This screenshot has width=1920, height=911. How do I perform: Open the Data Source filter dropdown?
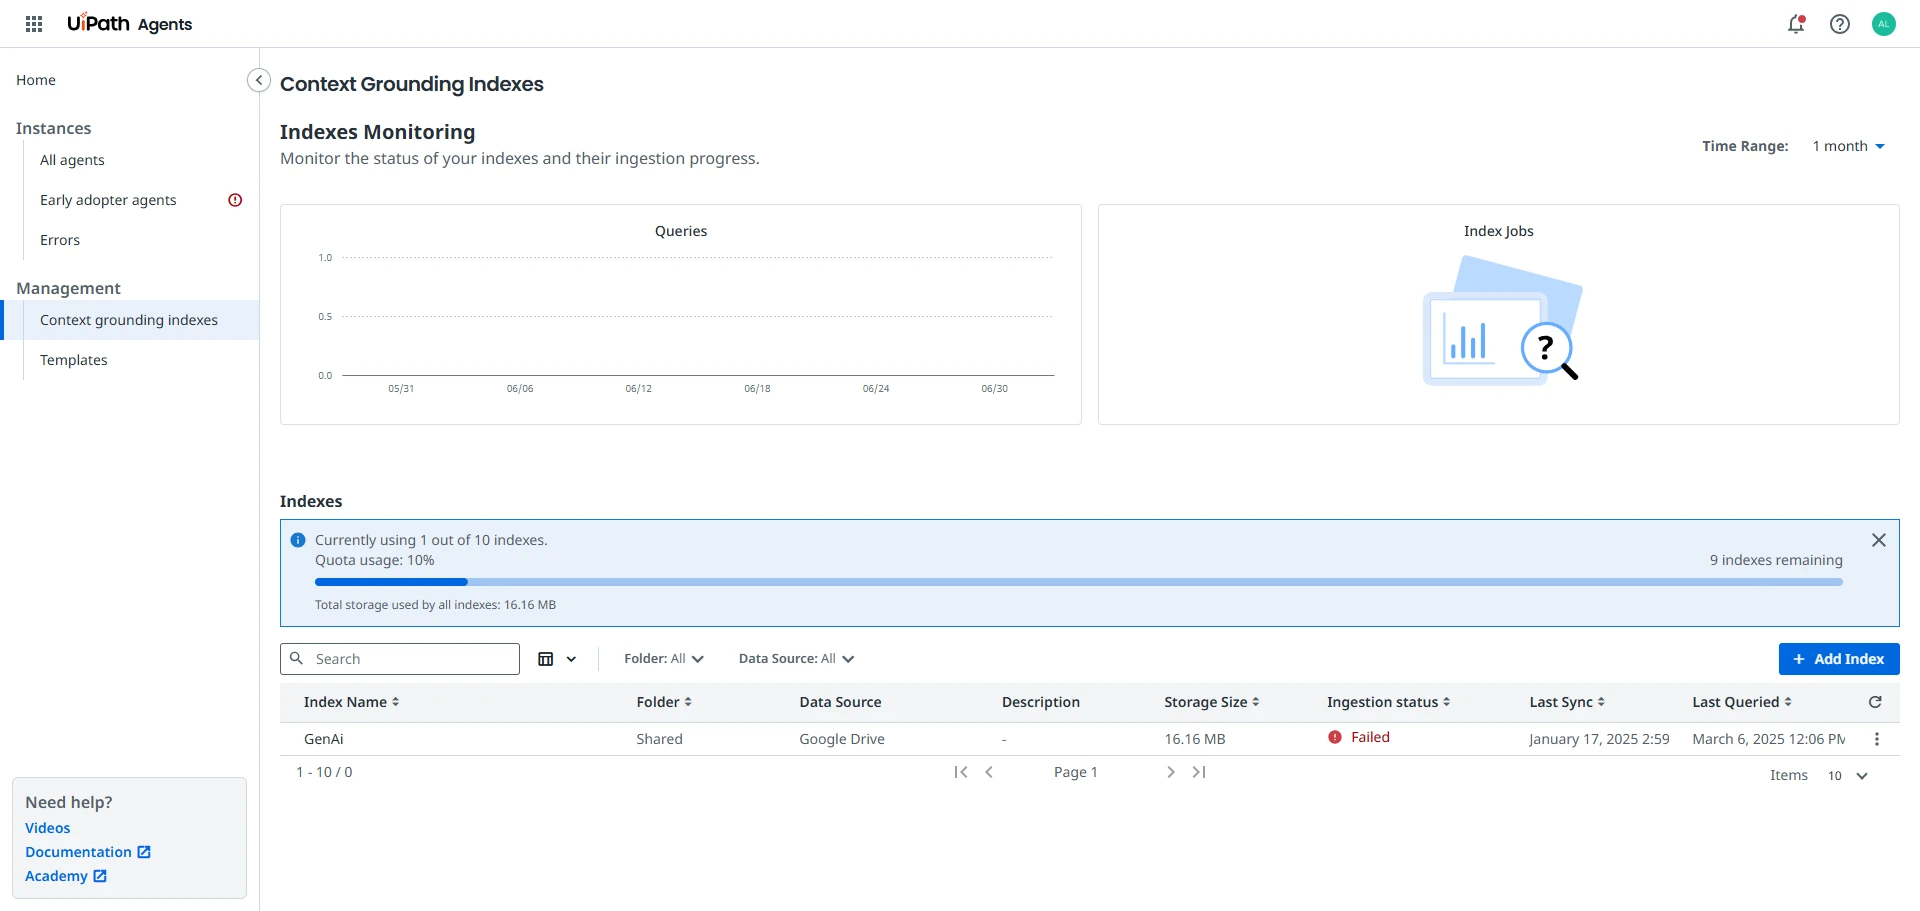[x=796, y=659]
